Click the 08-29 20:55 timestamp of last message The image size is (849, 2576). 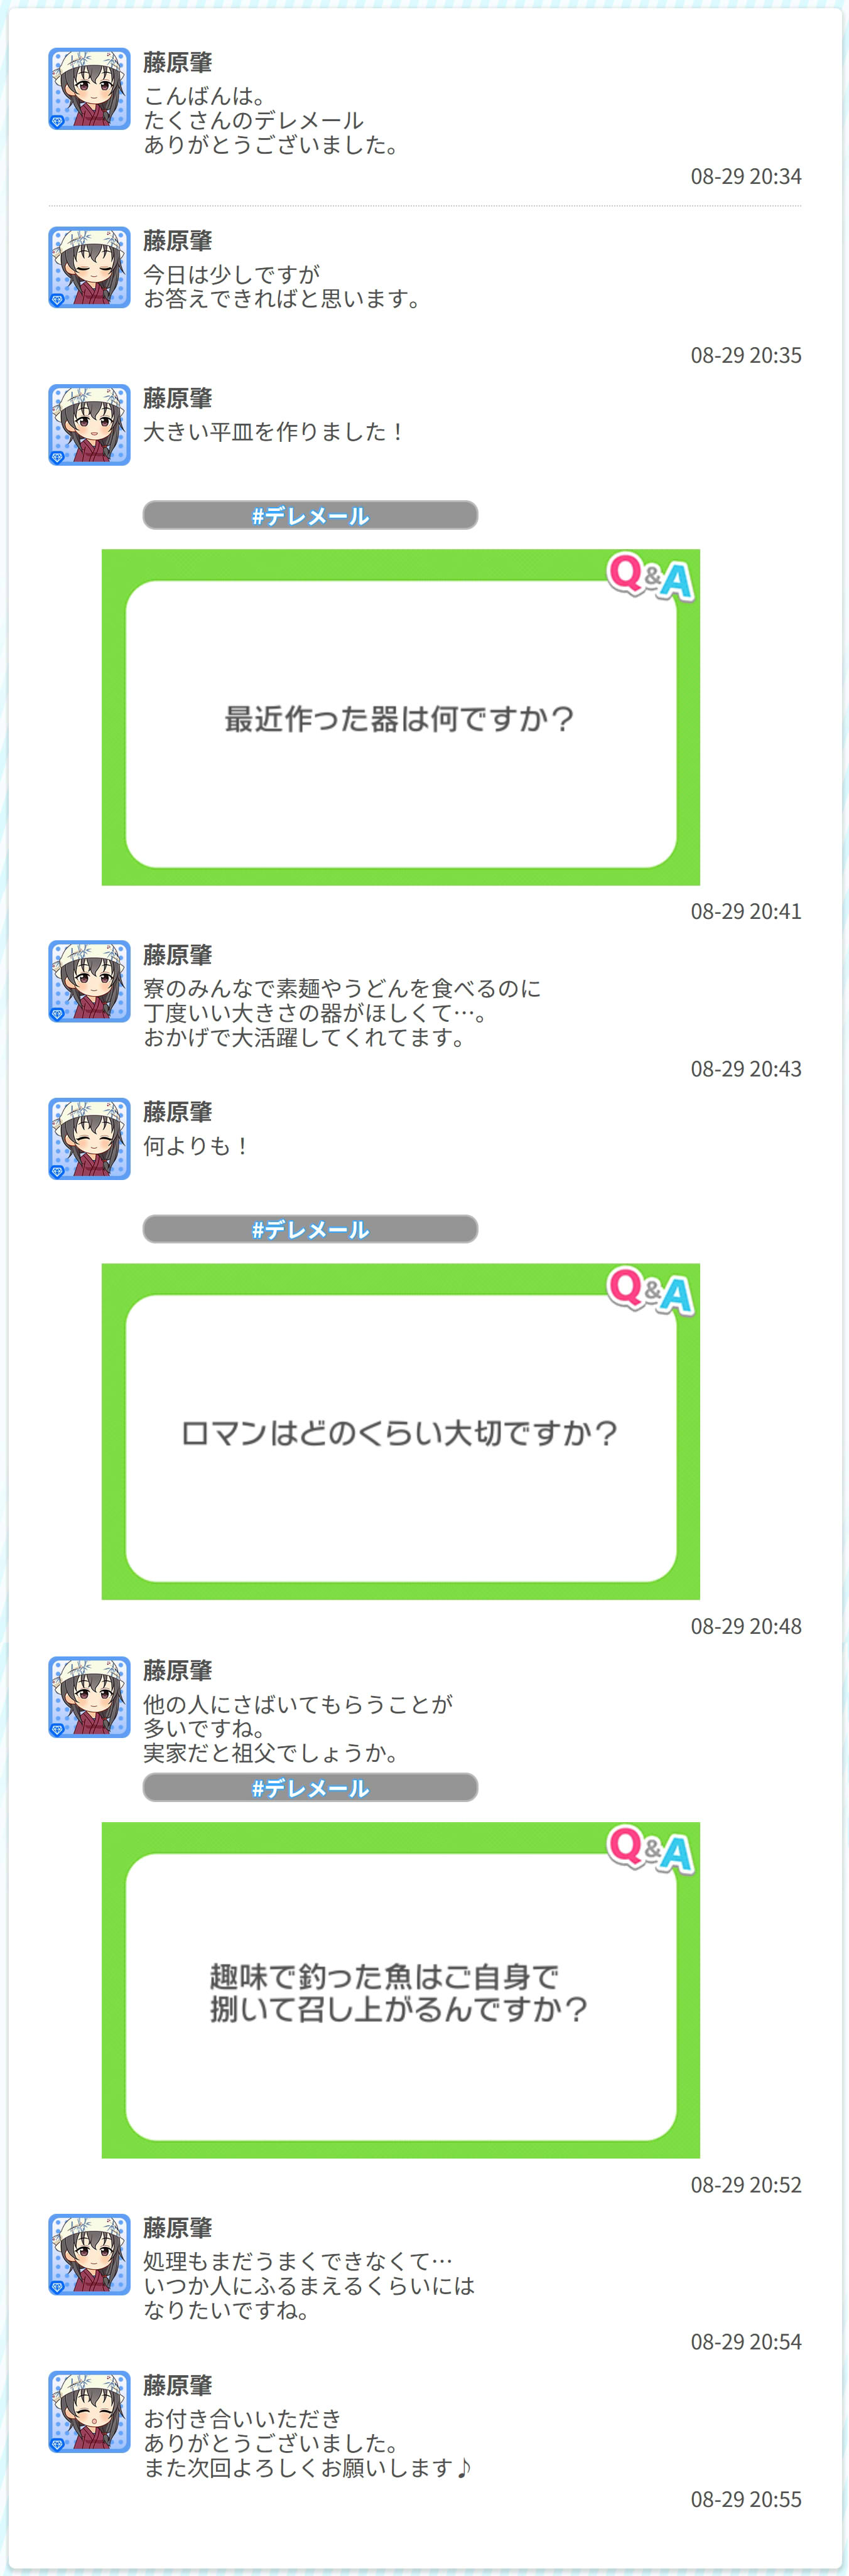(746, 2500)
